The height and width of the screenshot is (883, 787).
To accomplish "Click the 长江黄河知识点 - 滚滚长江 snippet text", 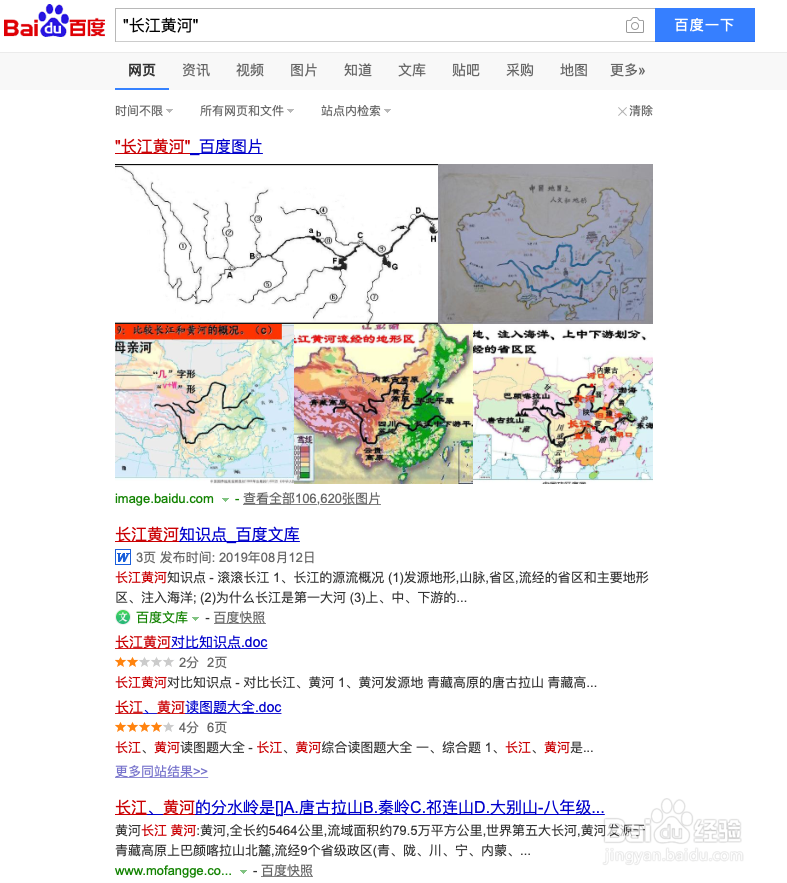I will (x=382, y=587).
